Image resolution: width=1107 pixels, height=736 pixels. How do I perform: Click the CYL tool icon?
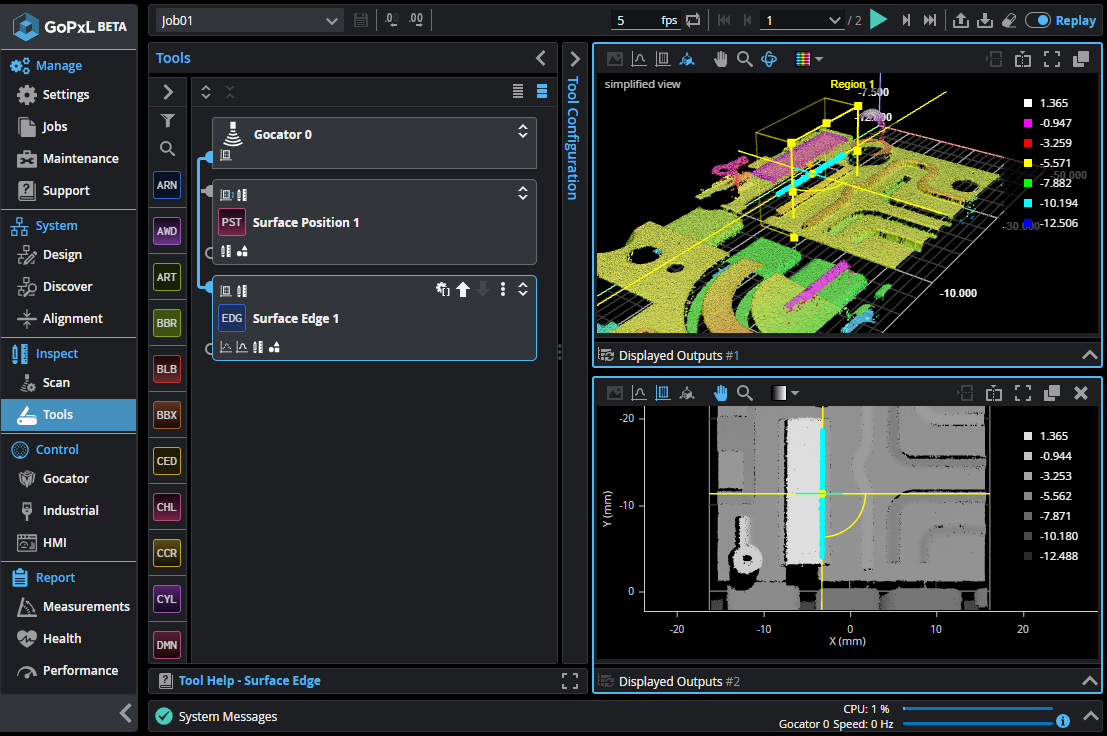167,599
